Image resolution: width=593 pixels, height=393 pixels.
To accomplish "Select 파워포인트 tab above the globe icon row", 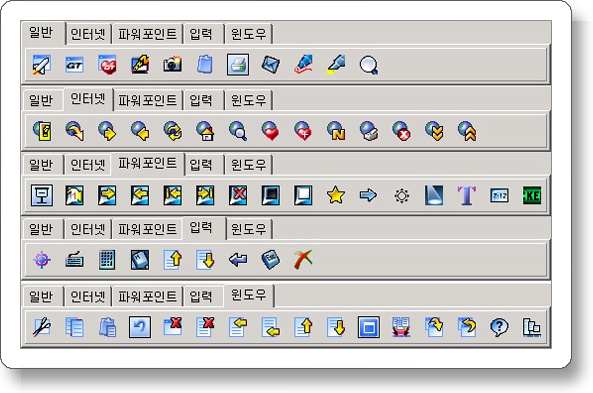I will (x=147, y=100).
